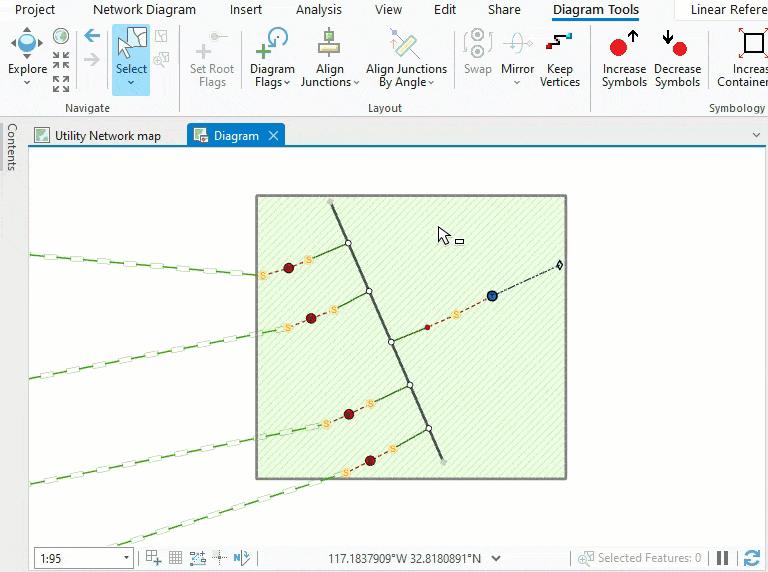Expand the Explore dropdown arrow
Viewport: 768px width, 572px height.
pos(27,83)
